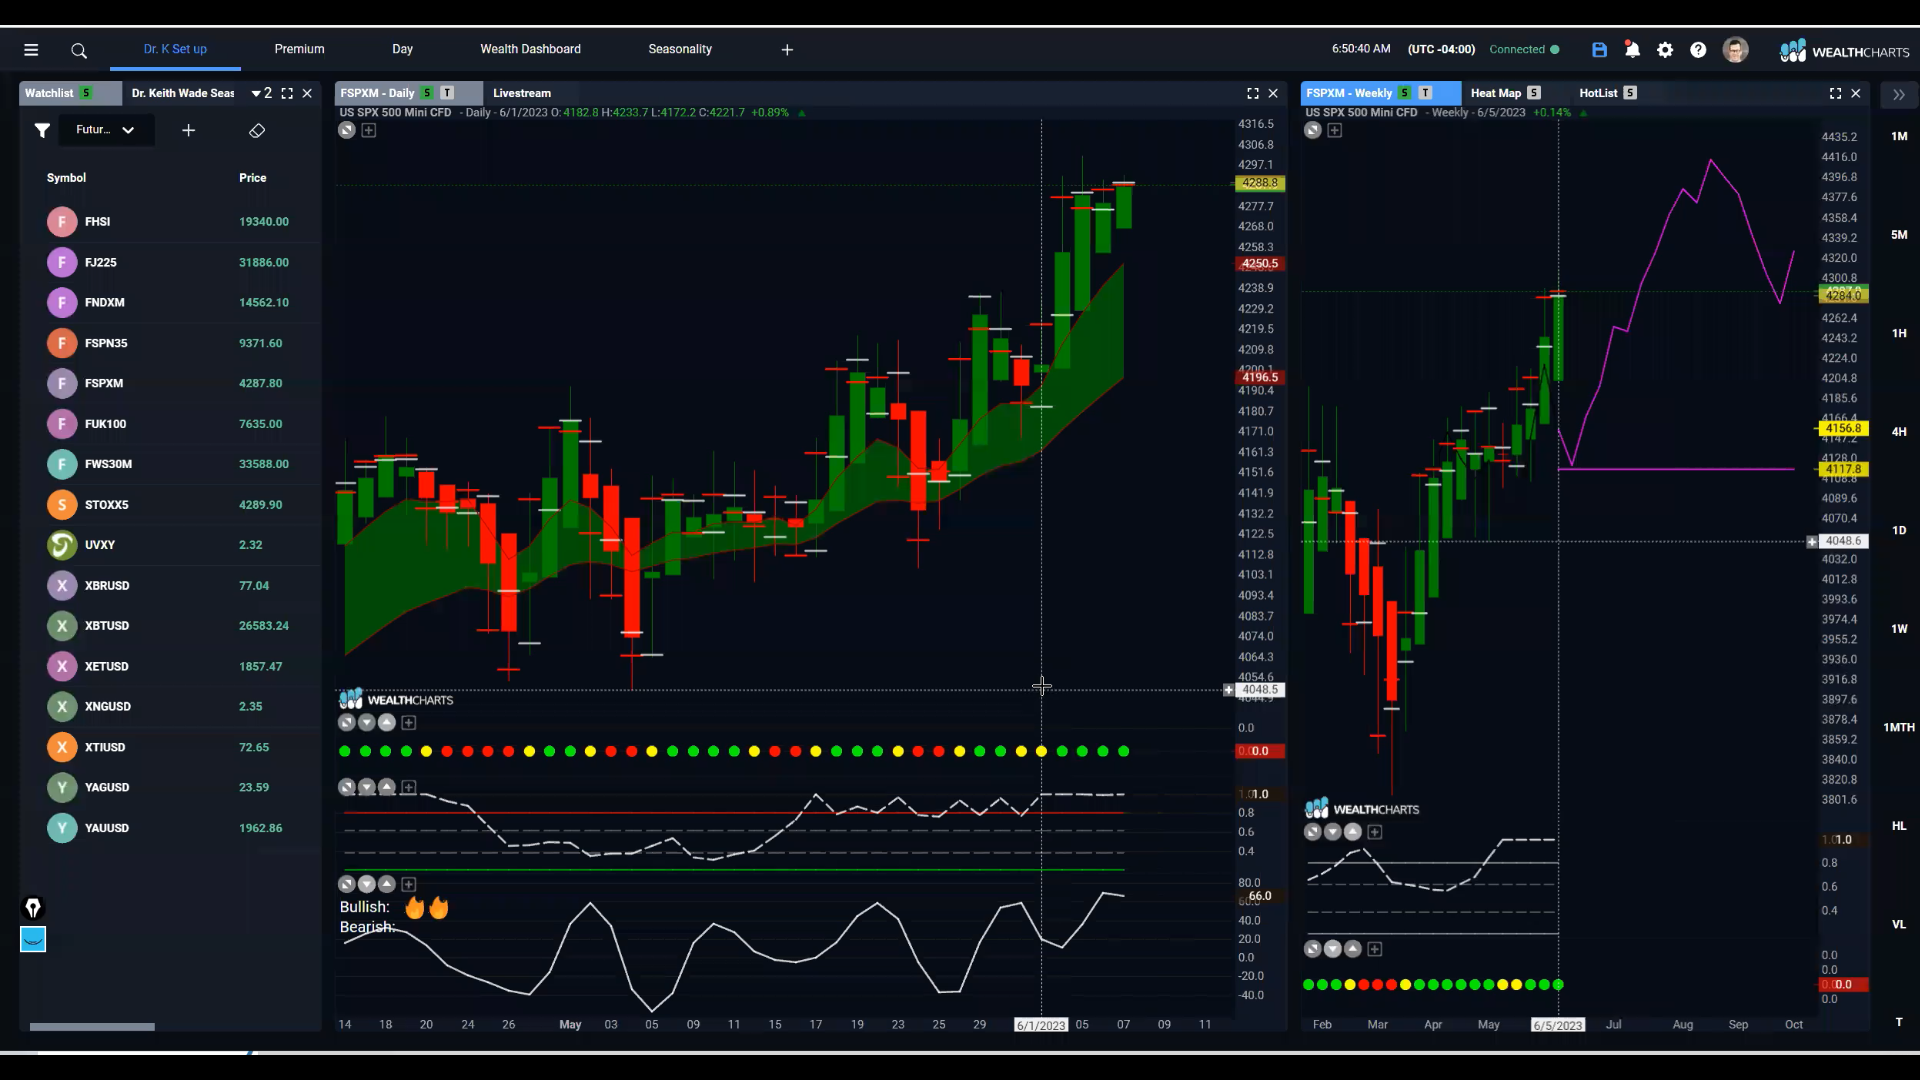
Task: Open the Futur... watchlist dropdown
Action: pos(104,130)
